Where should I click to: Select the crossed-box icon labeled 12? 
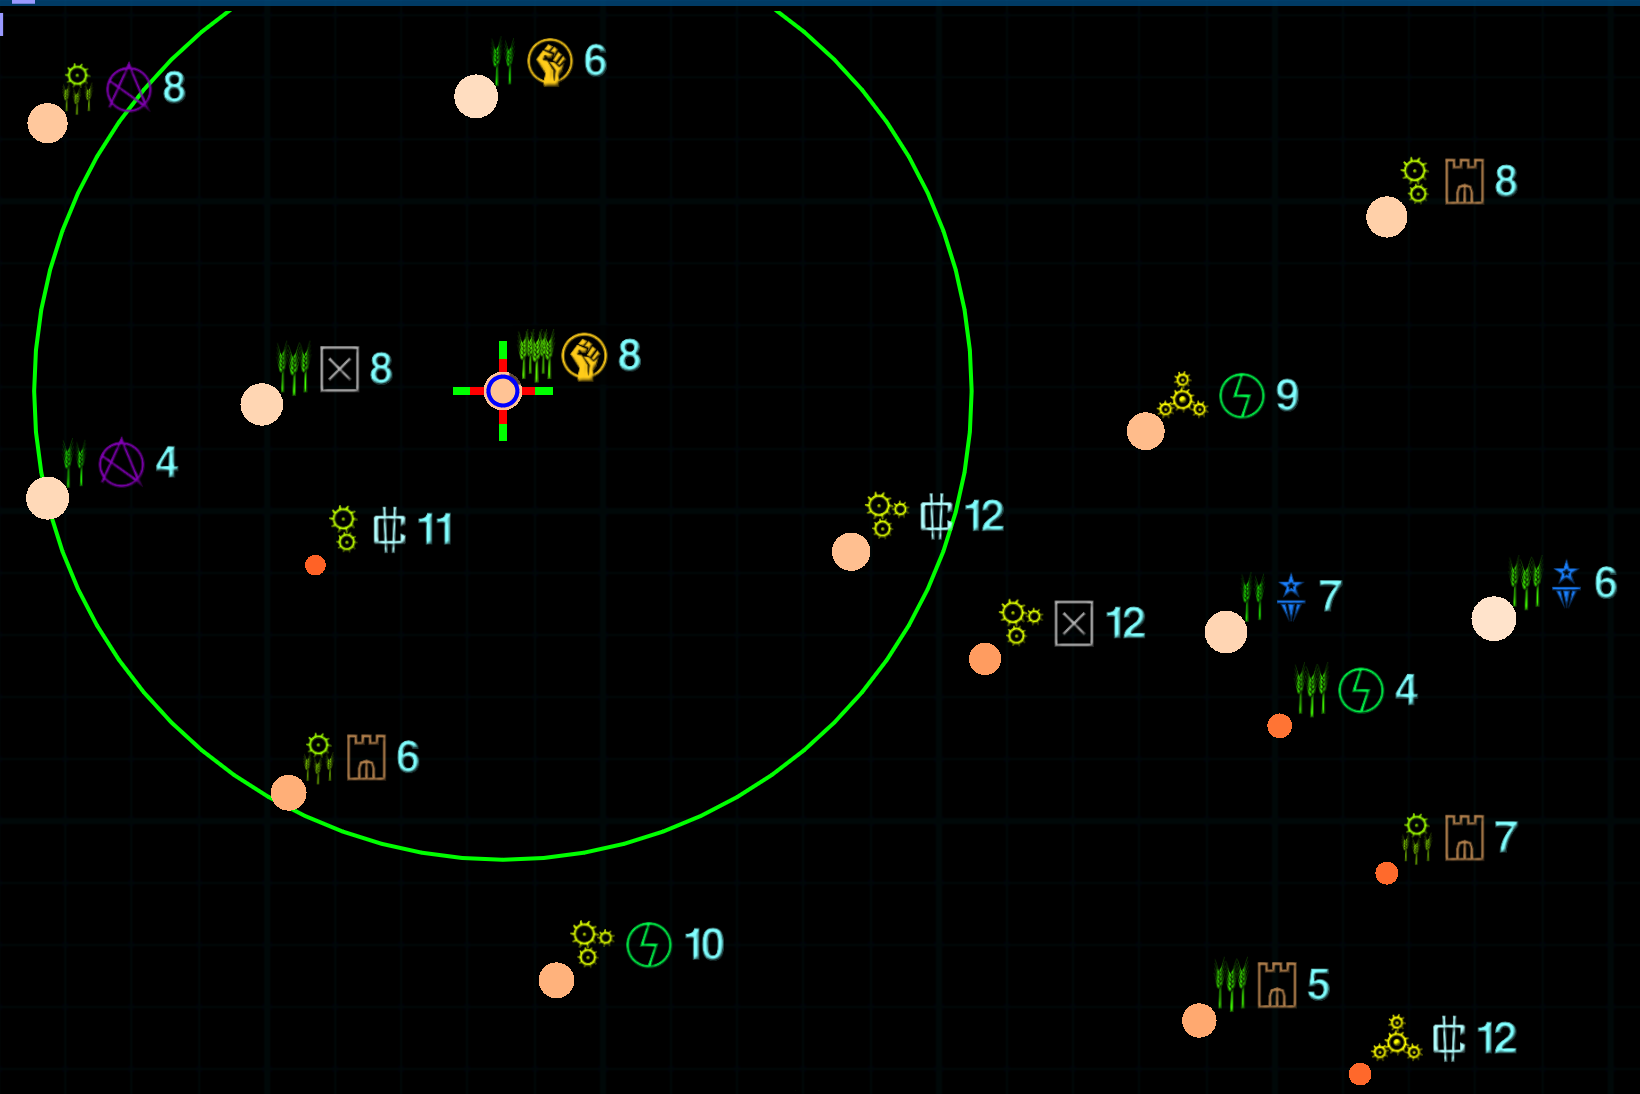click(1074, 624)
